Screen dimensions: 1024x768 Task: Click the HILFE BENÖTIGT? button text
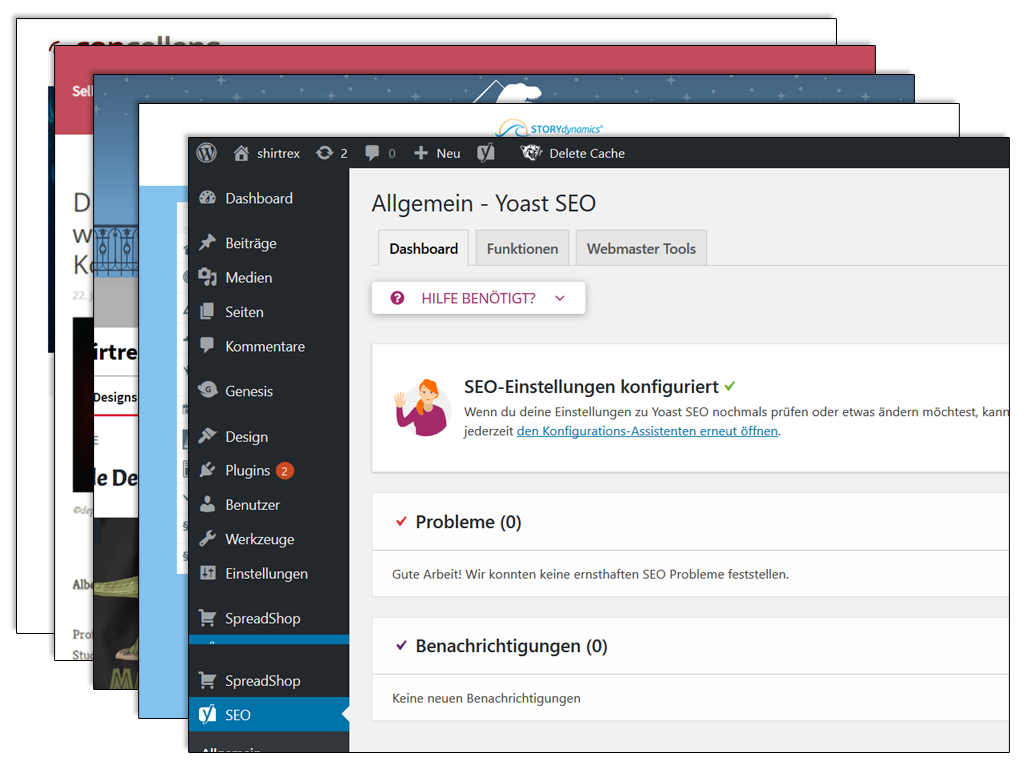point(478,298)
